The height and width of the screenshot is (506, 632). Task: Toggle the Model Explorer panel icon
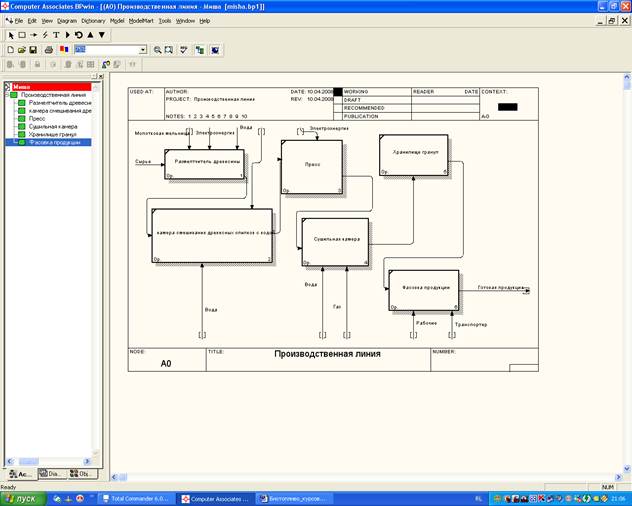pyautogui.click(x=200, y=50)
